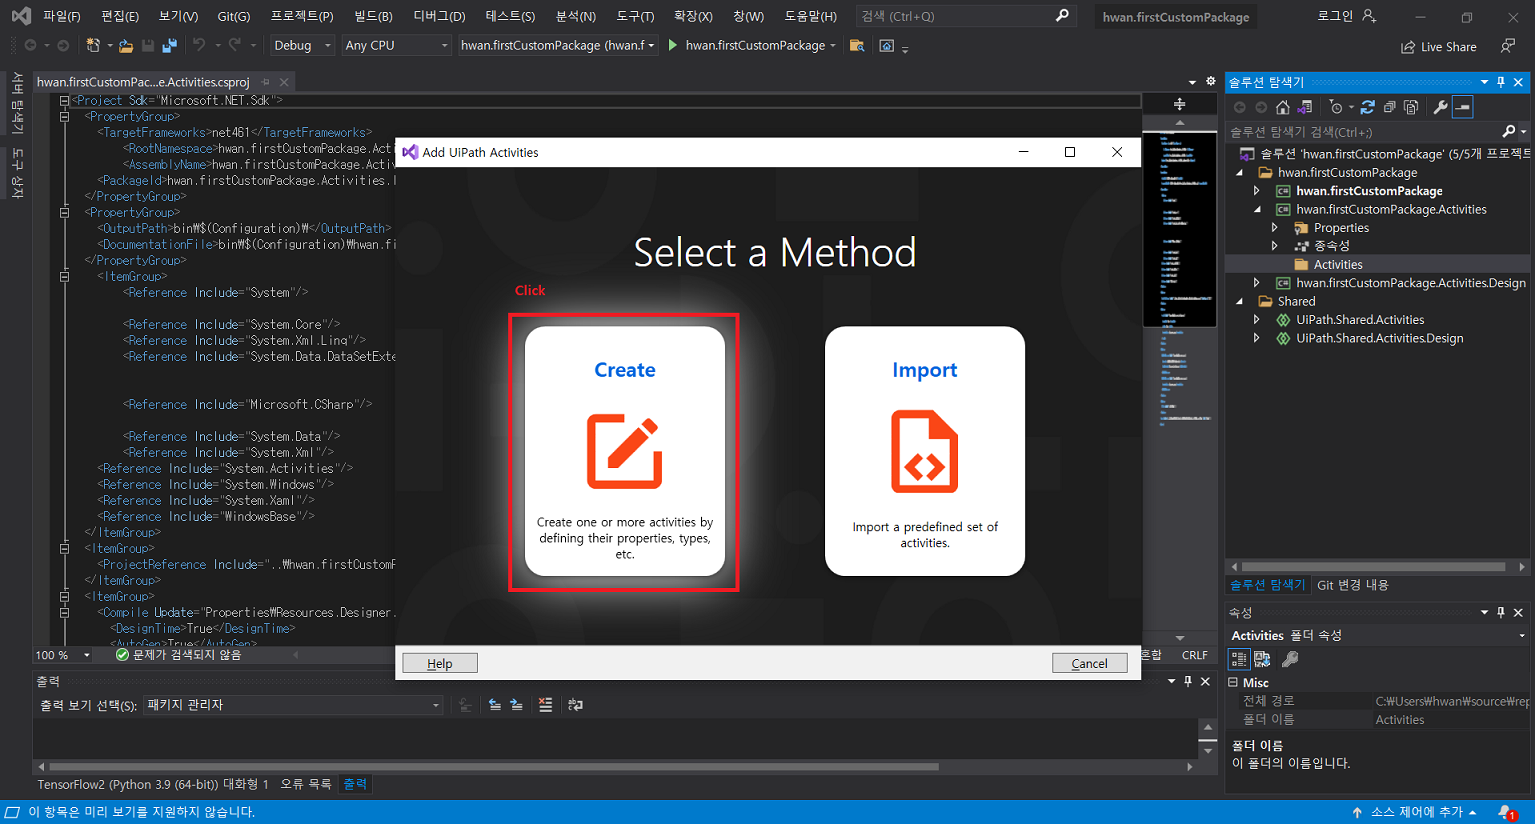Click the Help button in dialog
1535x824 pixels.
(x=440, y=663)
